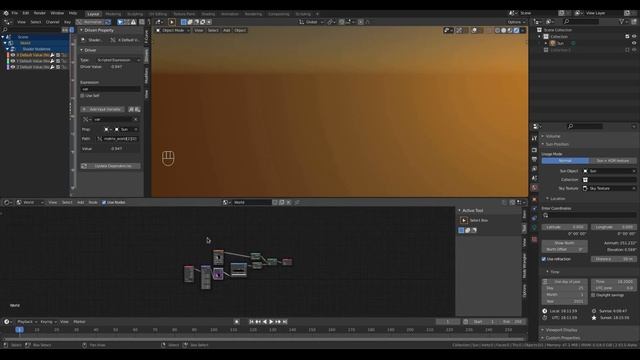Collapse the Driven Property panel
Viewport: 640px width, 360px height.
(81, 30)
